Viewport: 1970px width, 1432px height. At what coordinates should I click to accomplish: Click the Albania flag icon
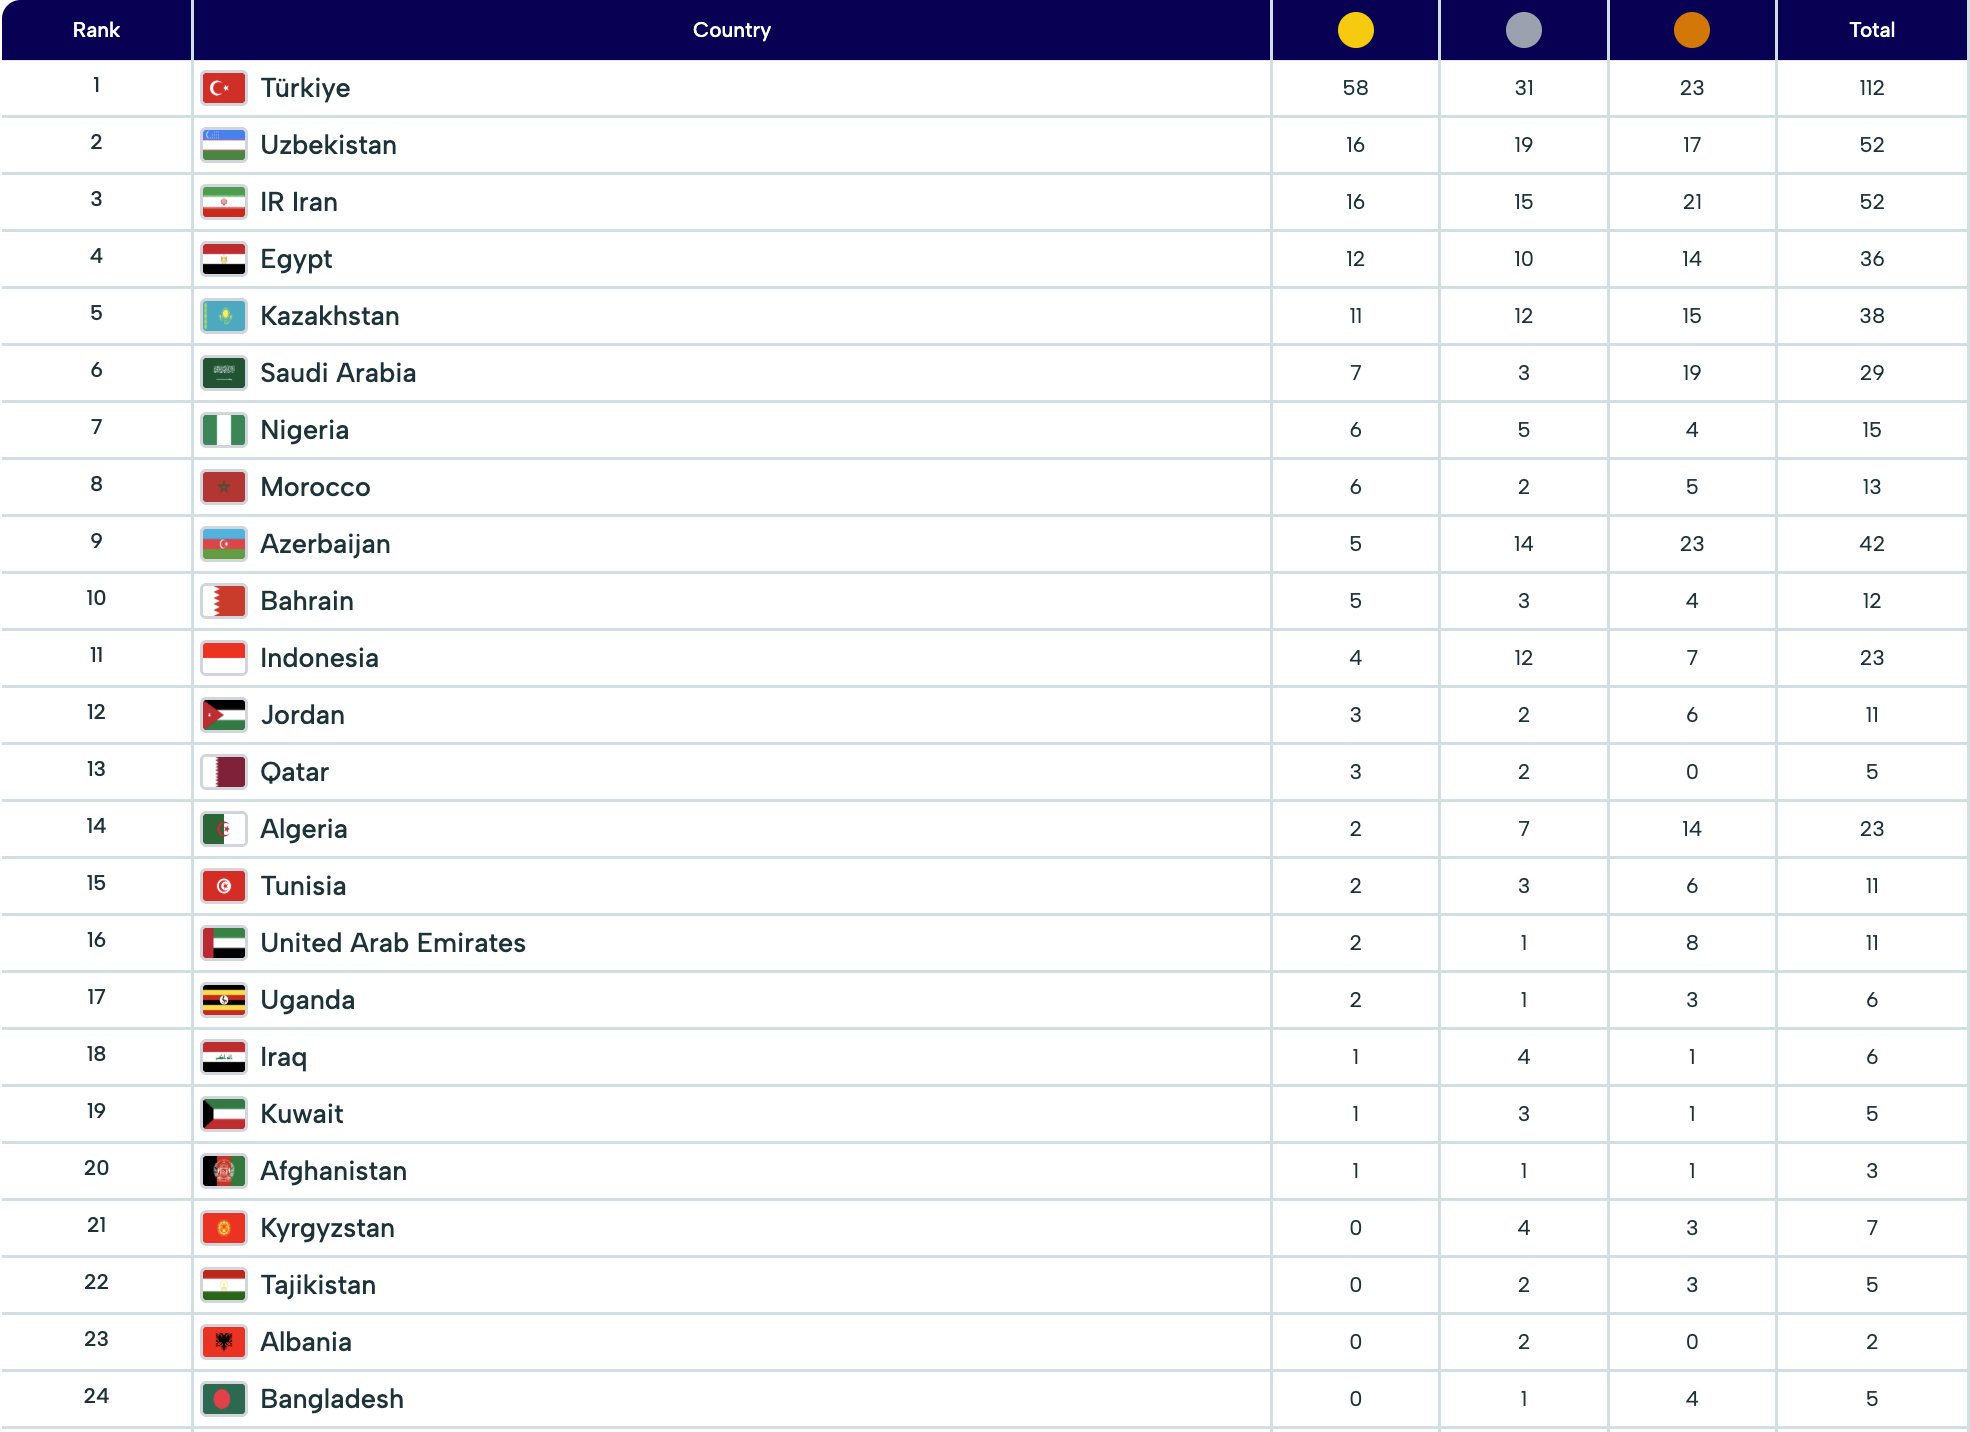[224, 1342]
